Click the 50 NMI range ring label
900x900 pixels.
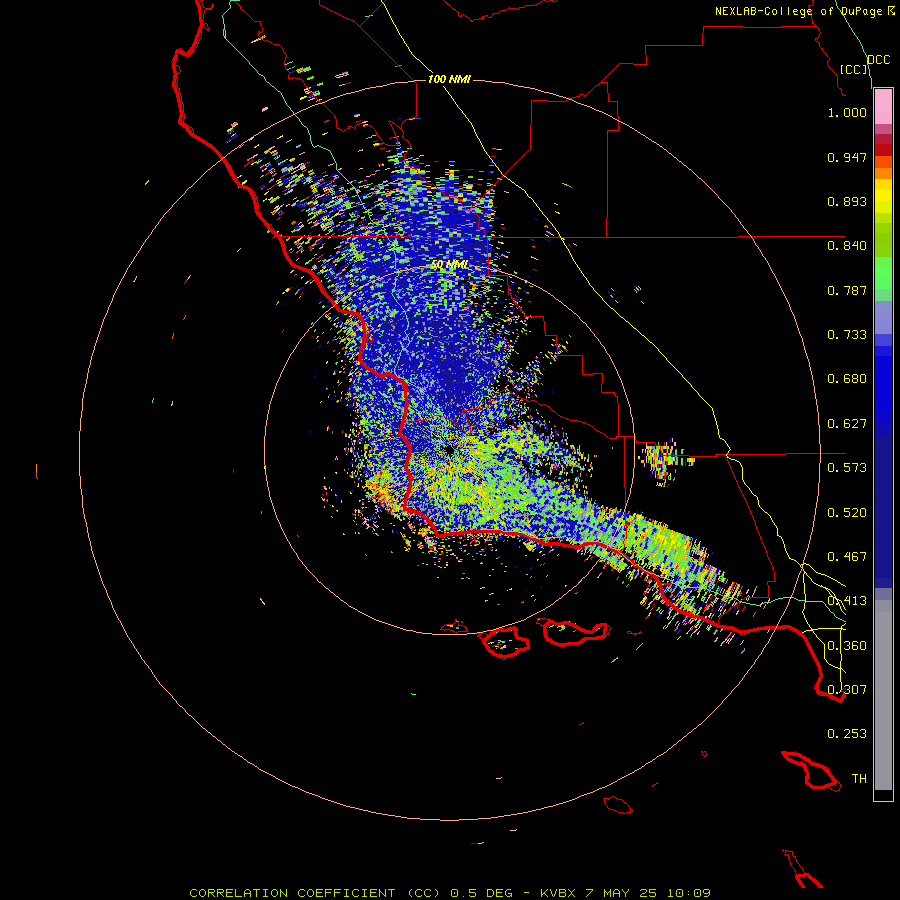point(449,265)
